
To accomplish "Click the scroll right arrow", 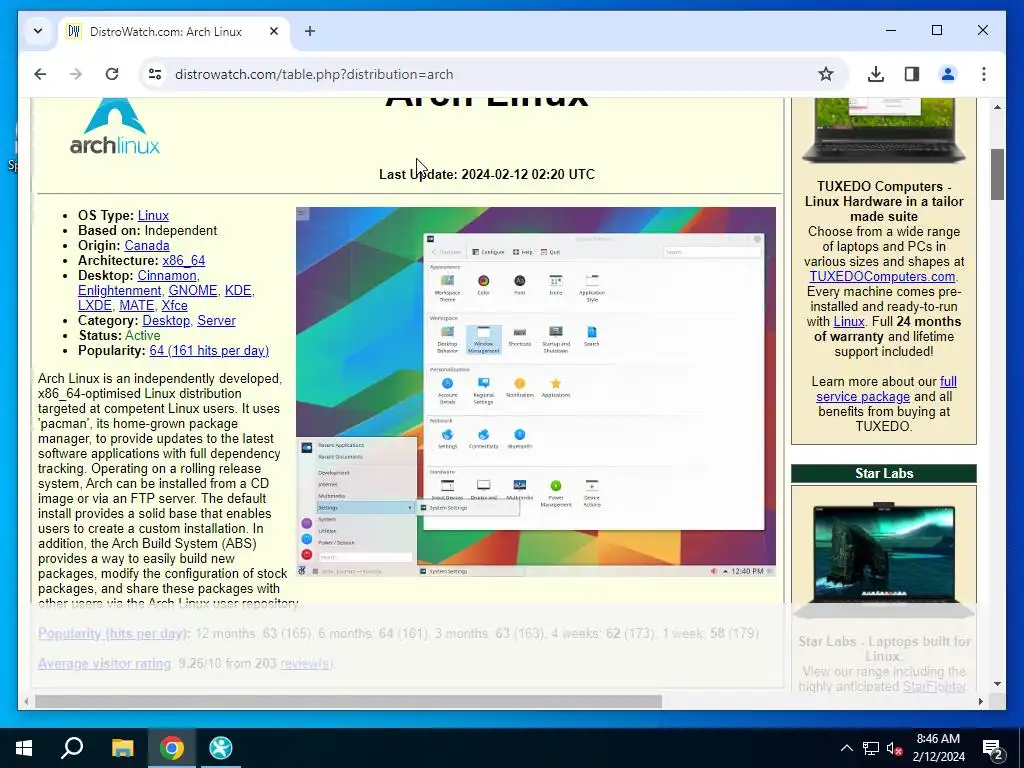I will [981, 701].
